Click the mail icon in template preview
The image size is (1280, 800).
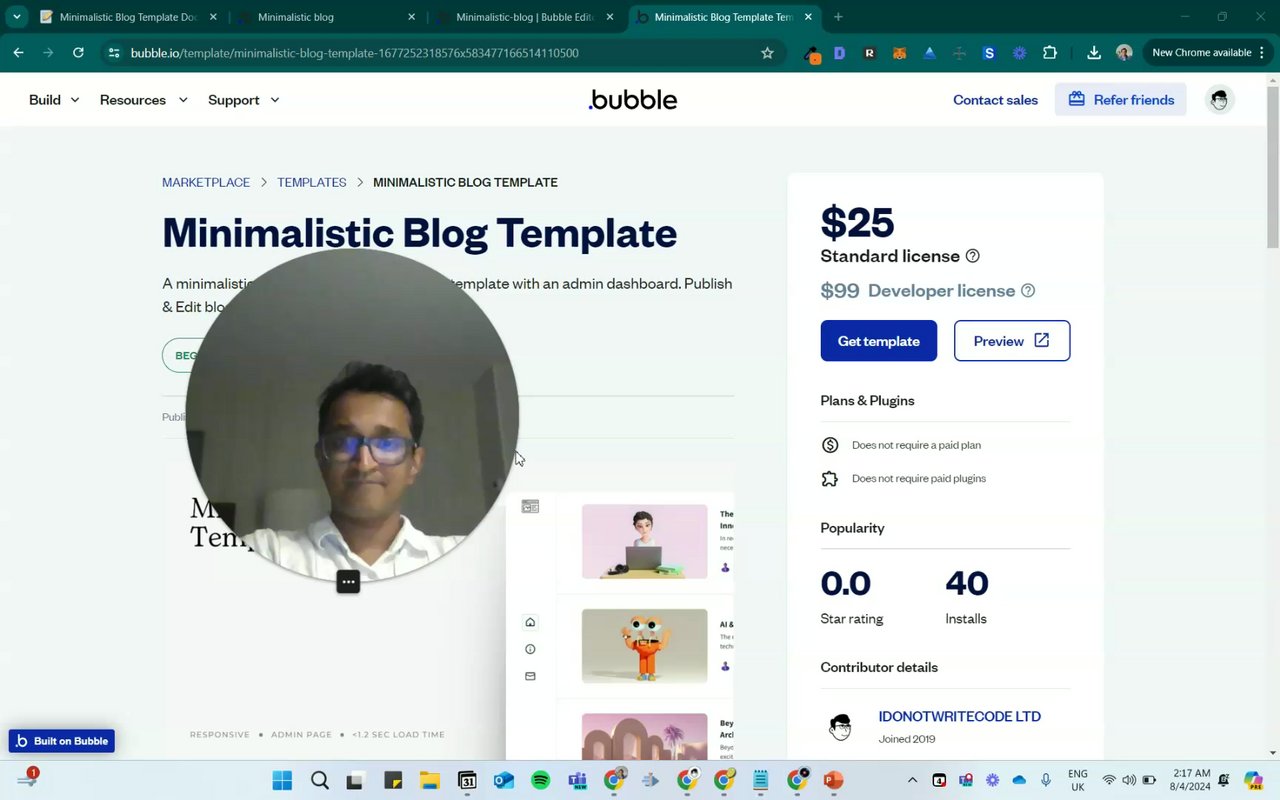(530, 676)
